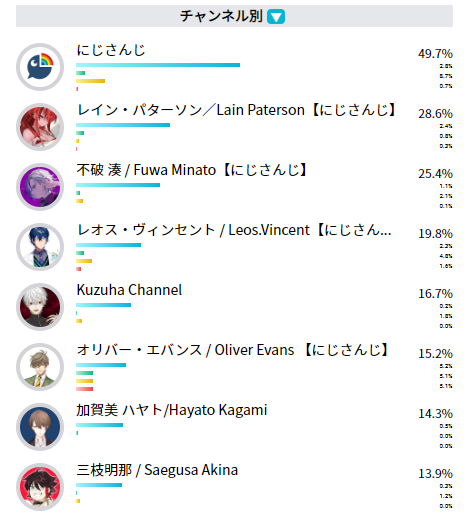Open the にじさんじ channel name link
Viewport: 472px width, 519px height.
click(111, 50)
